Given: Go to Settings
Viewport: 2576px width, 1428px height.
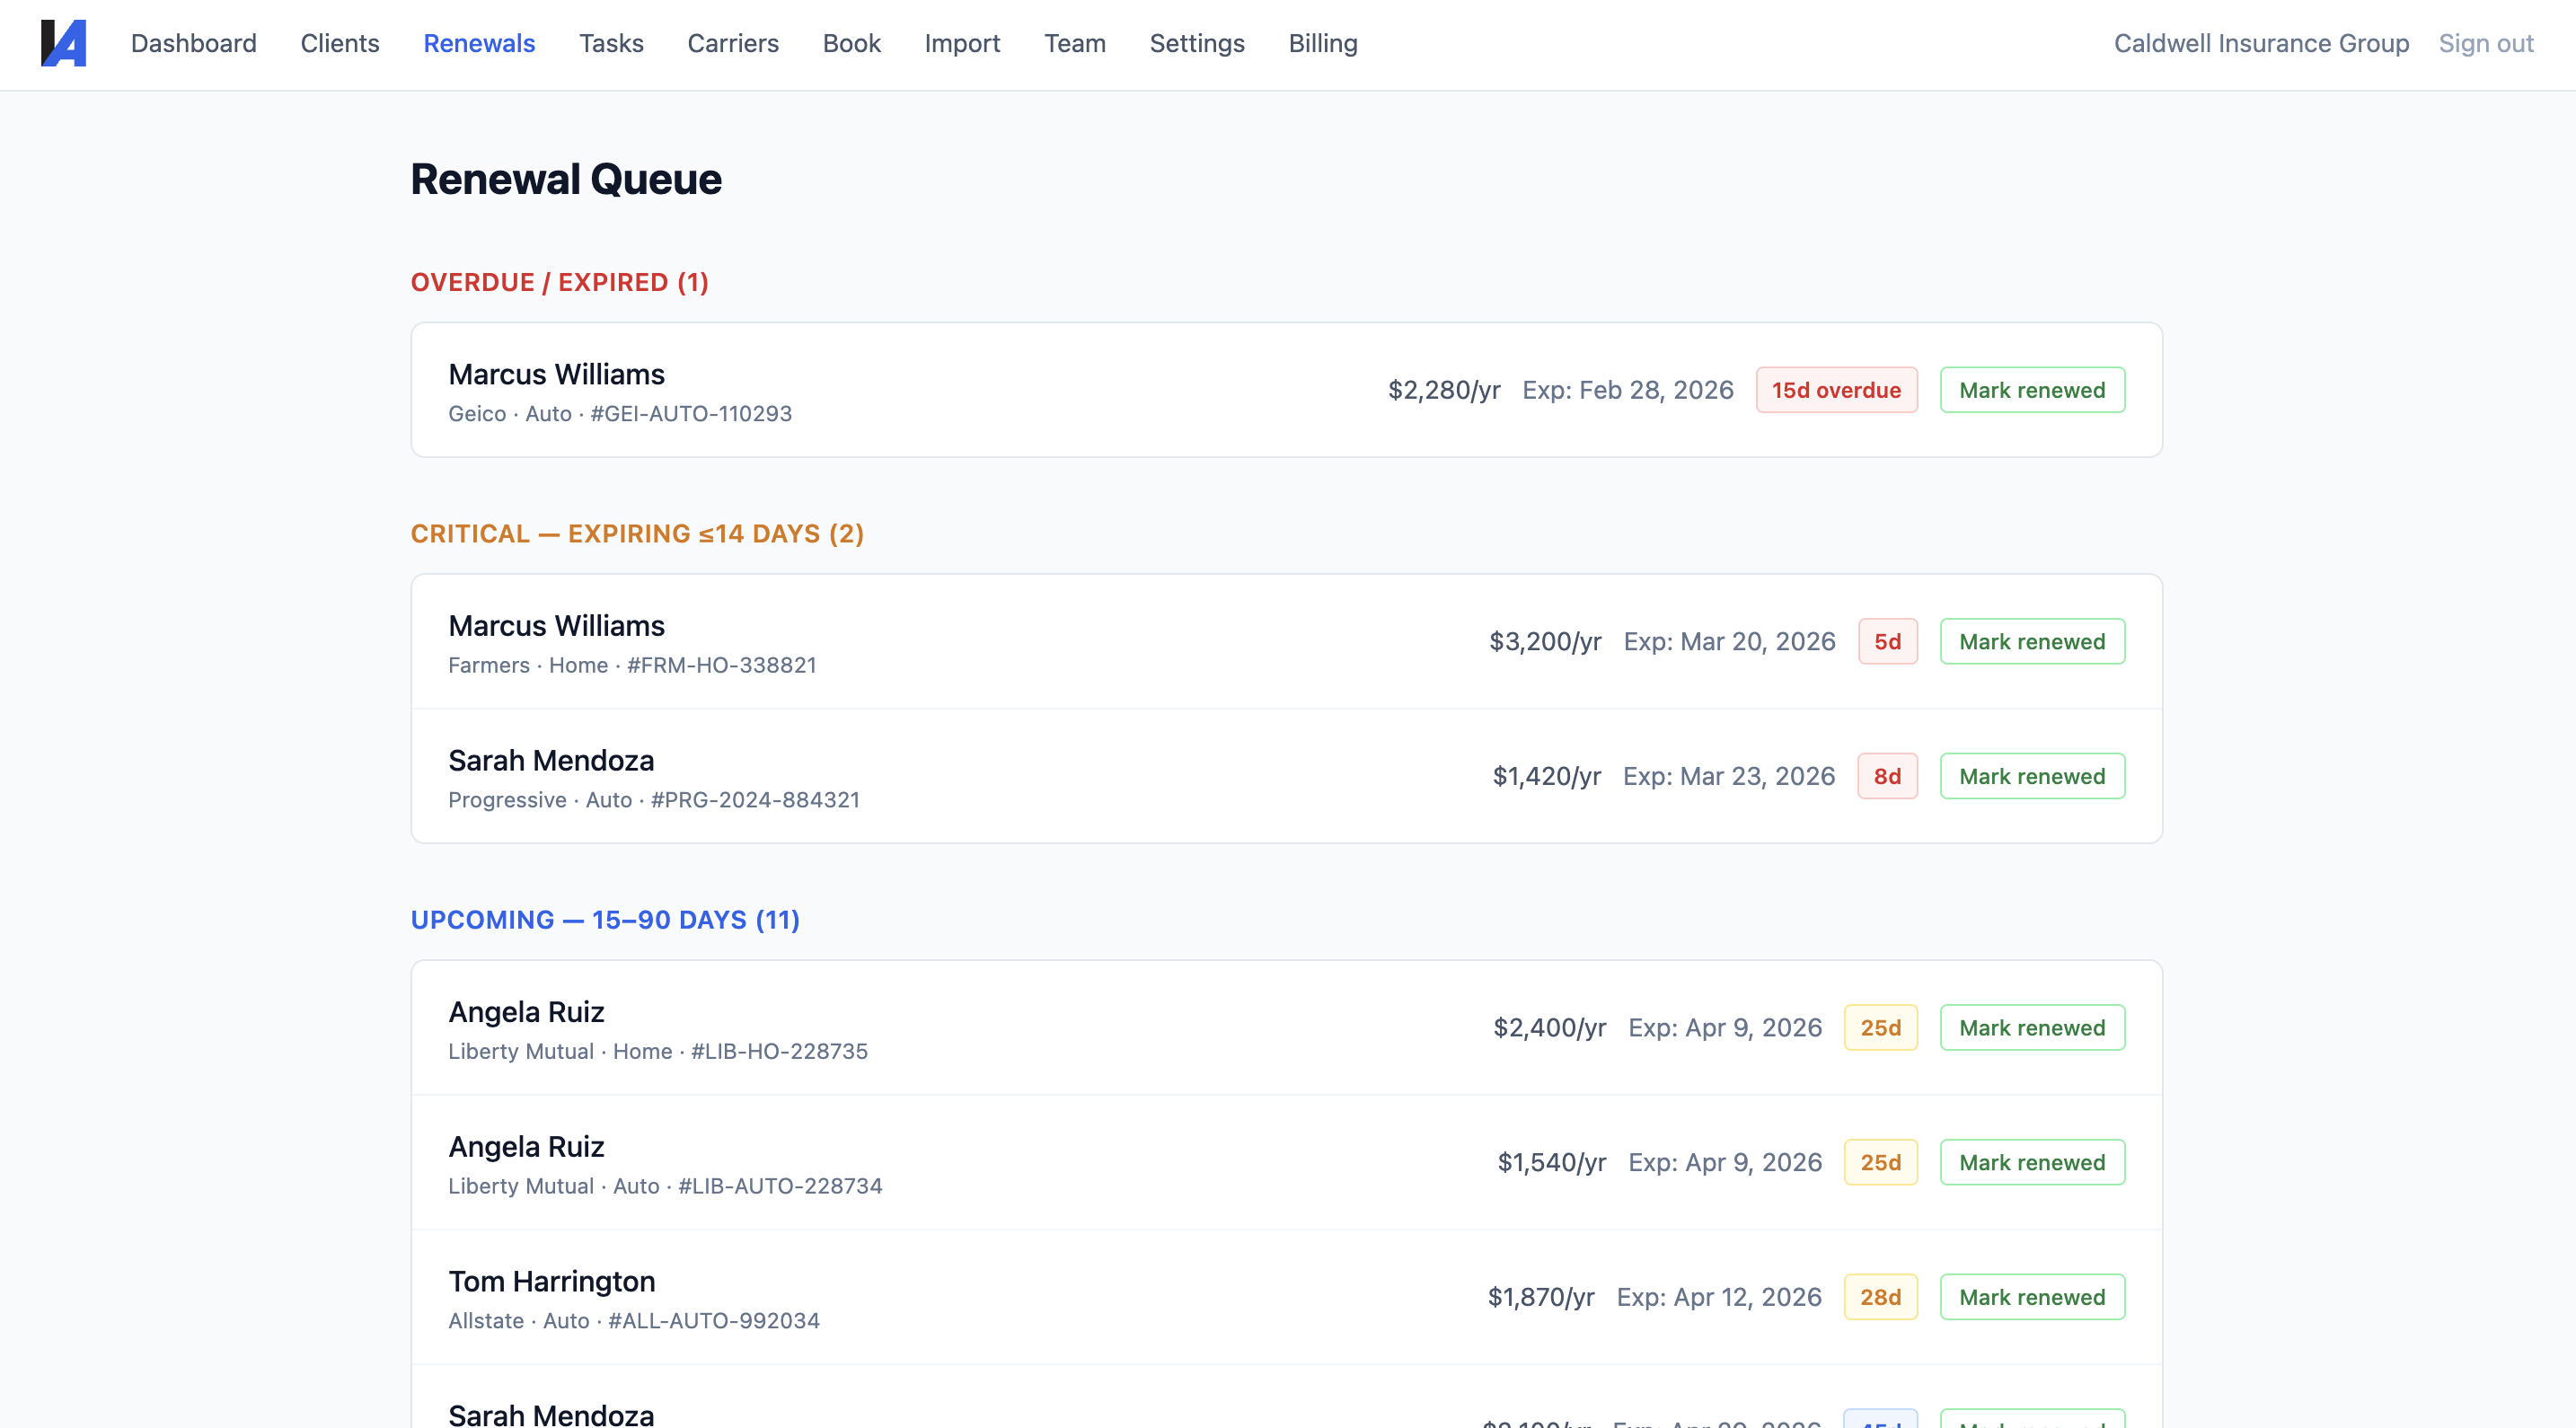Looking at the screenshot, I should (x=1196, y=43).
